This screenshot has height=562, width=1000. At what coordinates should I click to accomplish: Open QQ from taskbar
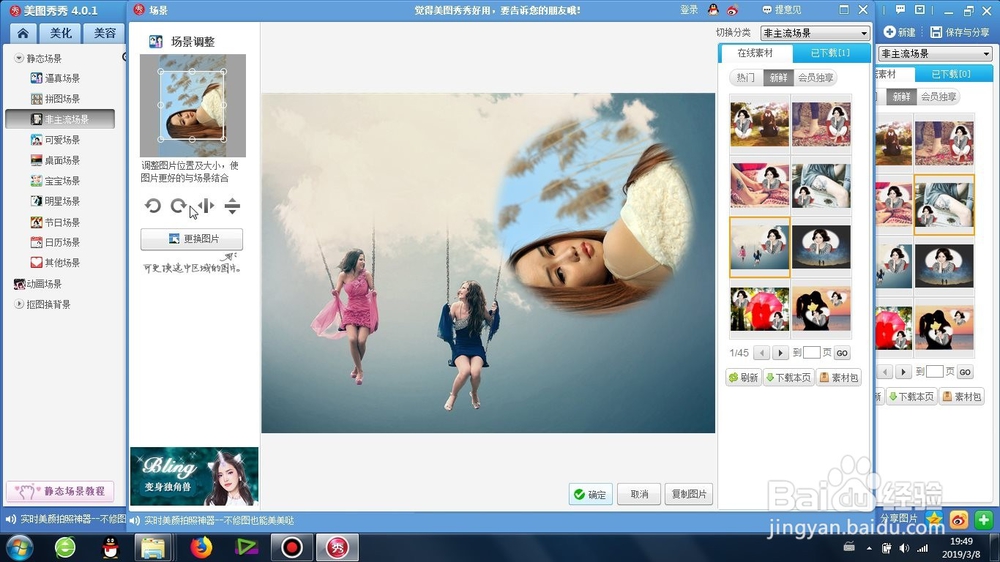coord(110,547)
